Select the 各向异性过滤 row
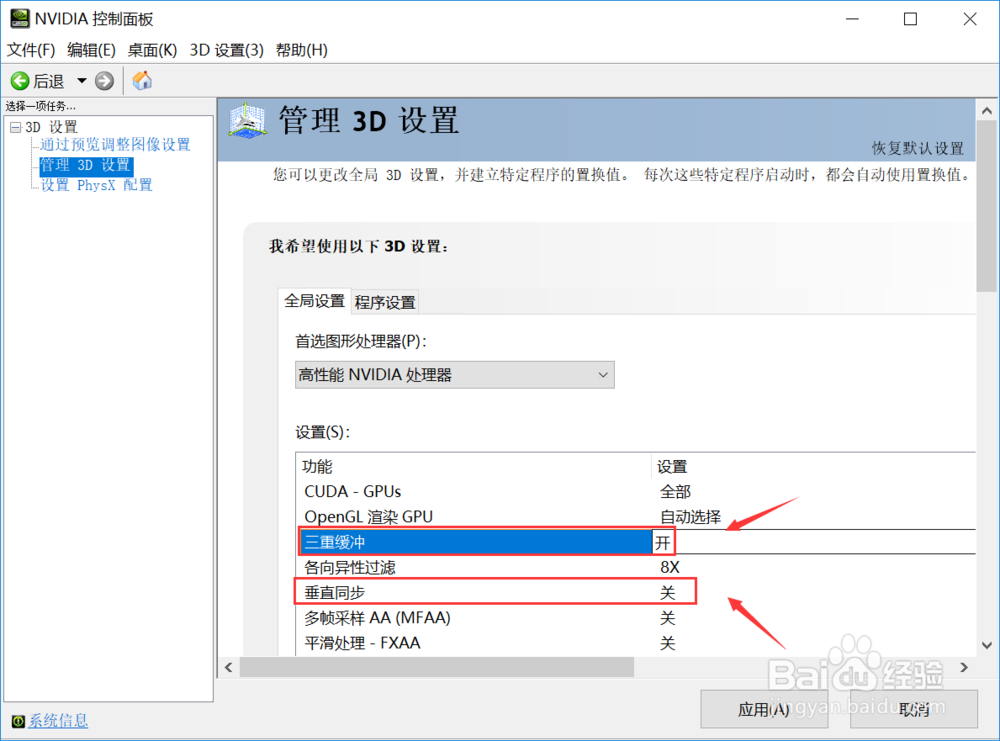This screenshot has height=741, width=1000. click(x=635, y=567)
